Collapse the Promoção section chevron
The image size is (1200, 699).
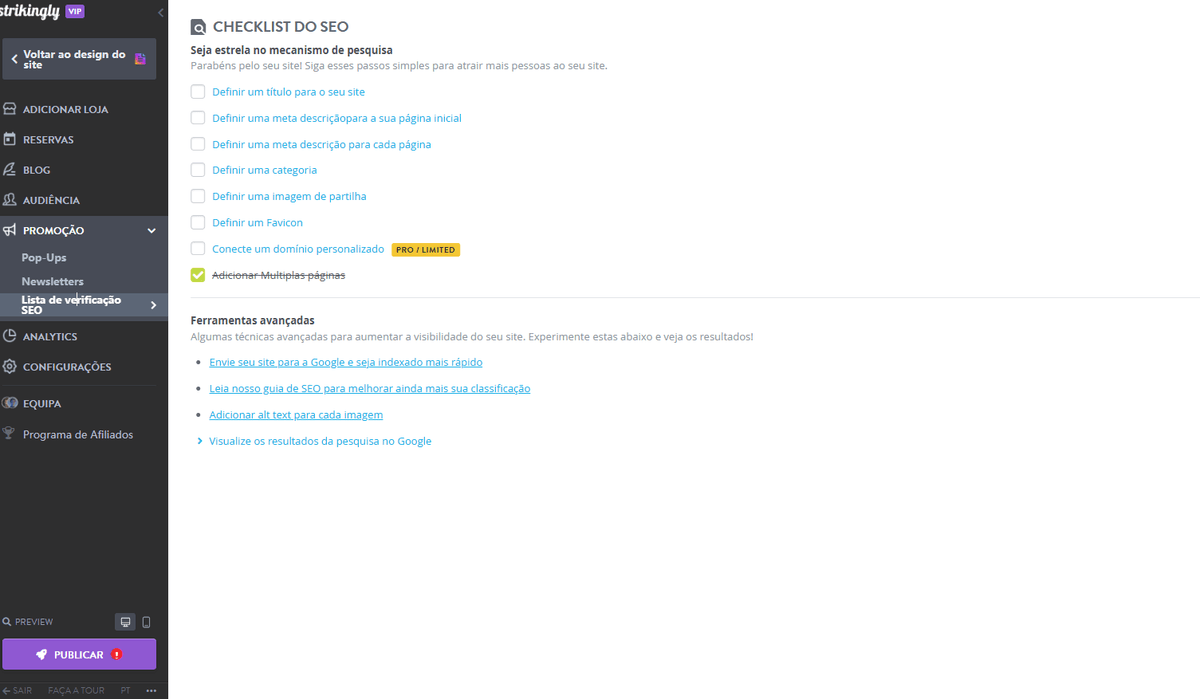[x=151, y=230]
